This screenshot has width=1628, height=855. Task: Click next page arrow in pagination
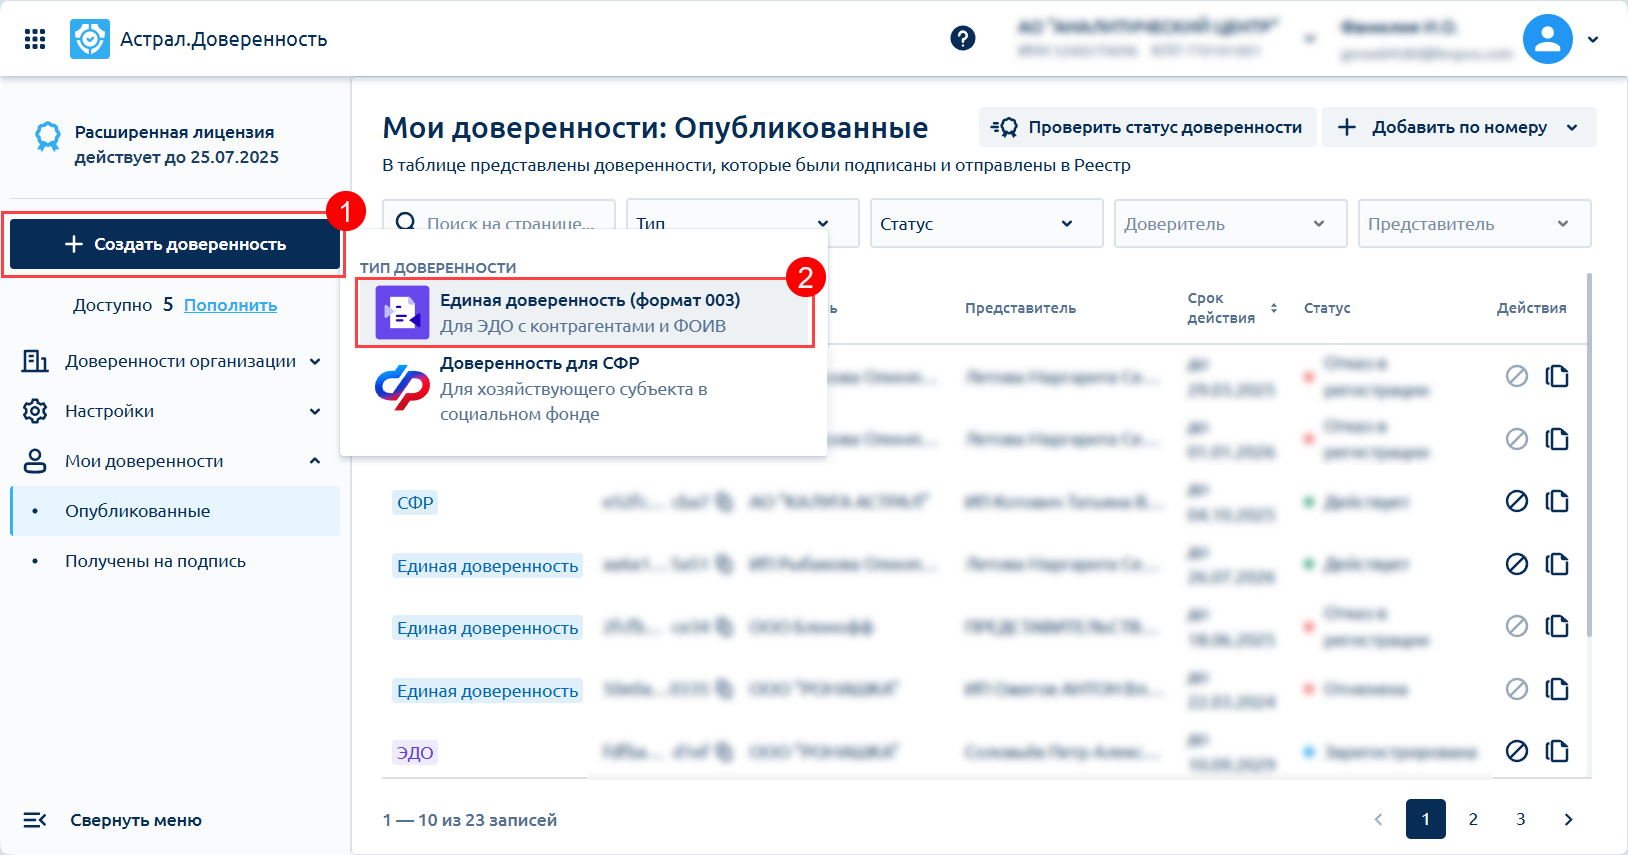coord(1568,819)
